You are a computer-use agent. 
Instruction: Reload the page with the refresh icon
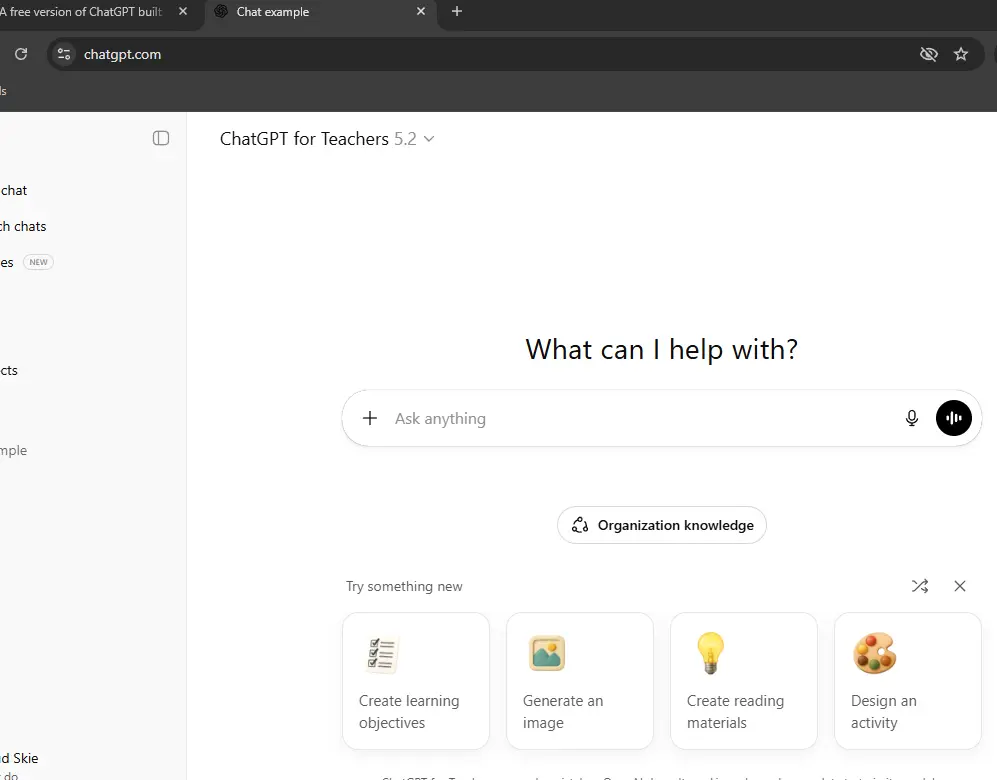21,54
